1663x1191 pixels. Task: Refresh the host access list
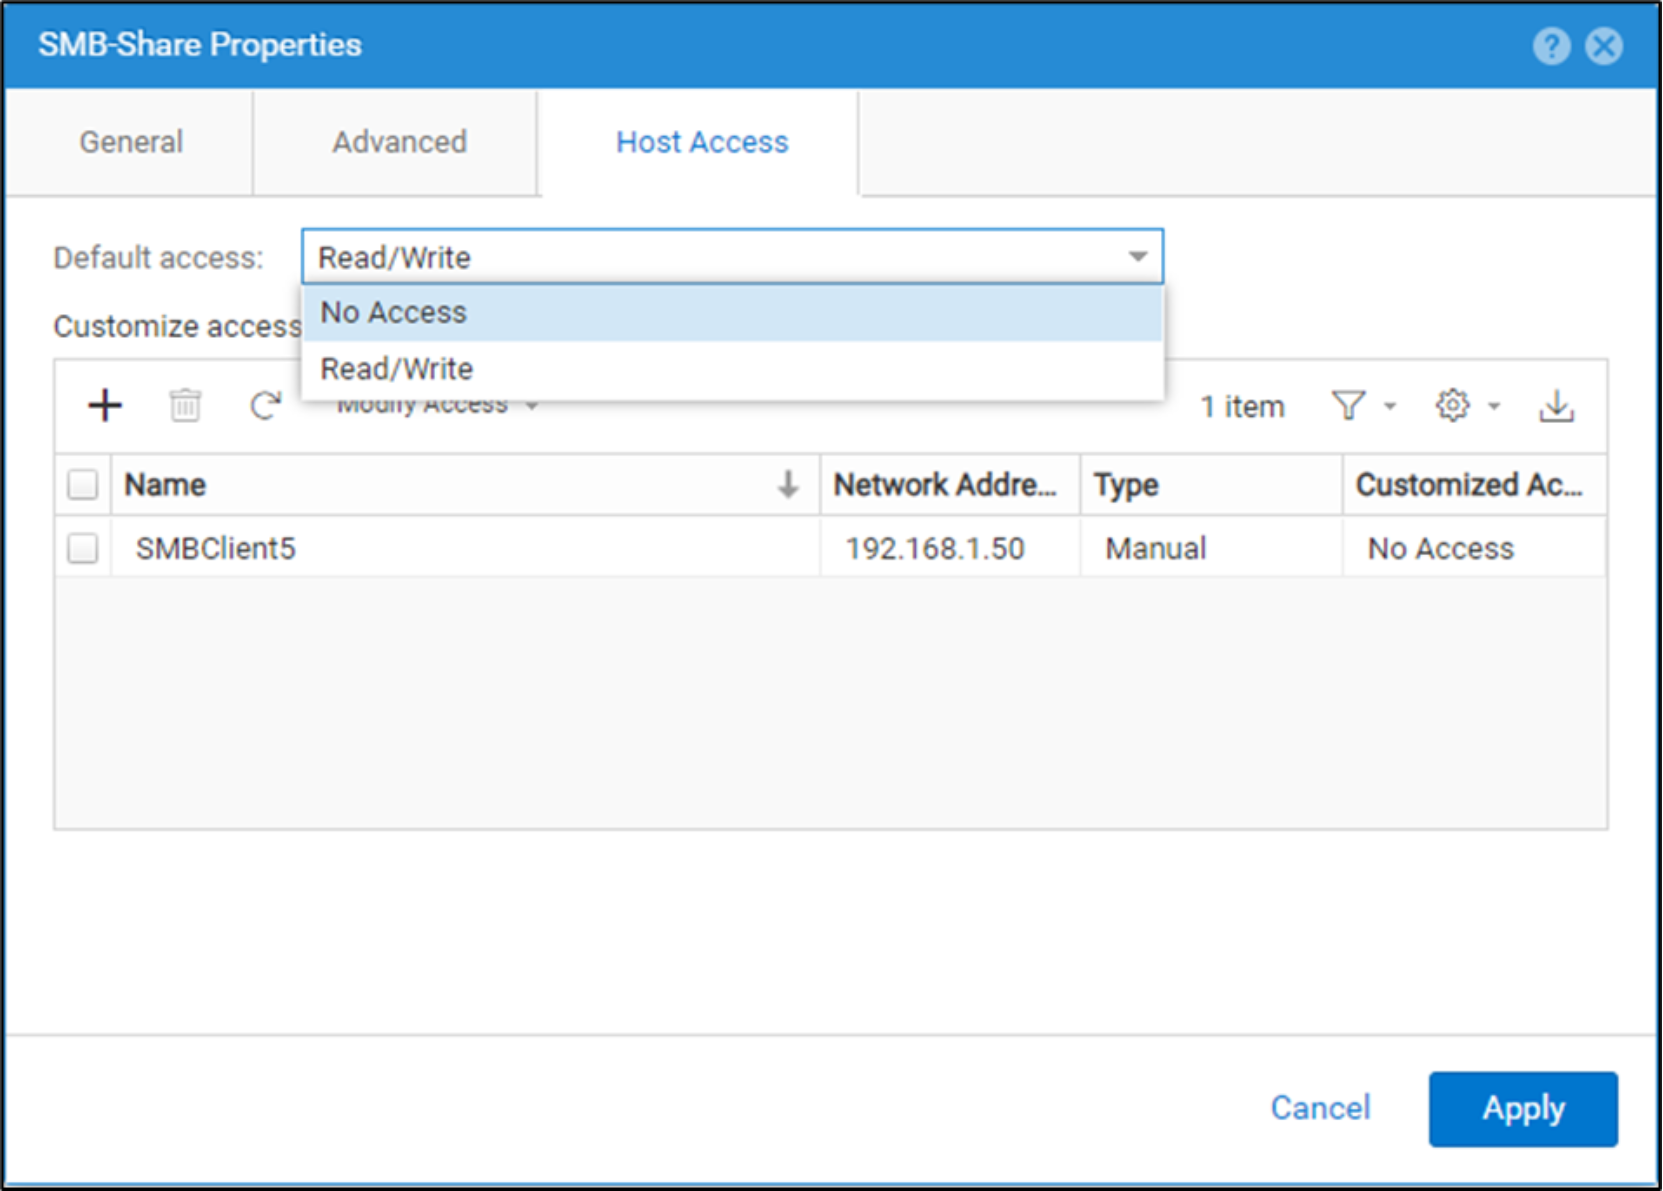[265, 406]
